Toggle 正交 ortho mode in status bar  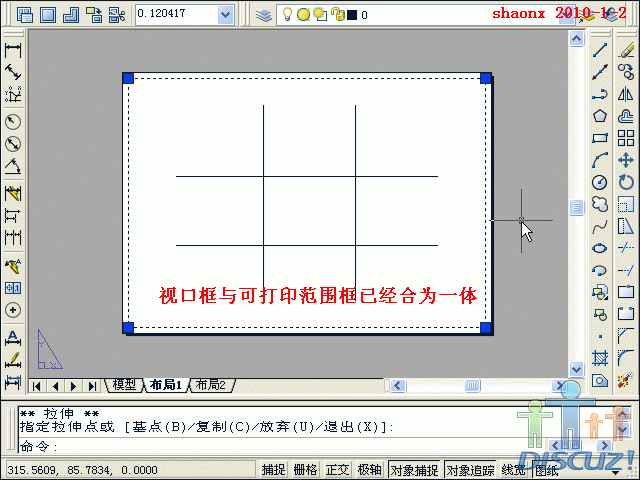pos(337,470)
